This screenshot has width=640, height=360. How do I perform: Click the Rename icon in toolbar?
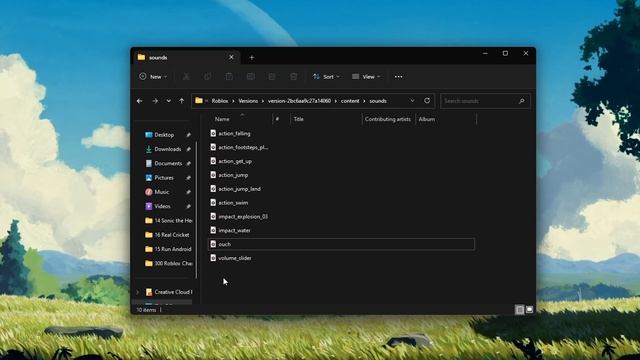click(x=251, y=77)
